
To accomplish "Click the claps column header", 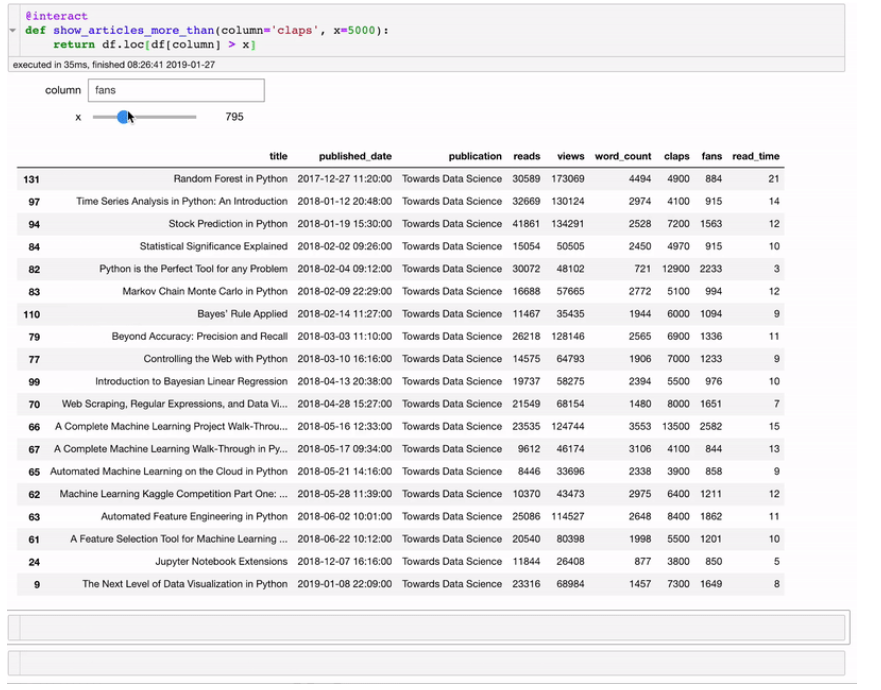I will pos(676,156).
